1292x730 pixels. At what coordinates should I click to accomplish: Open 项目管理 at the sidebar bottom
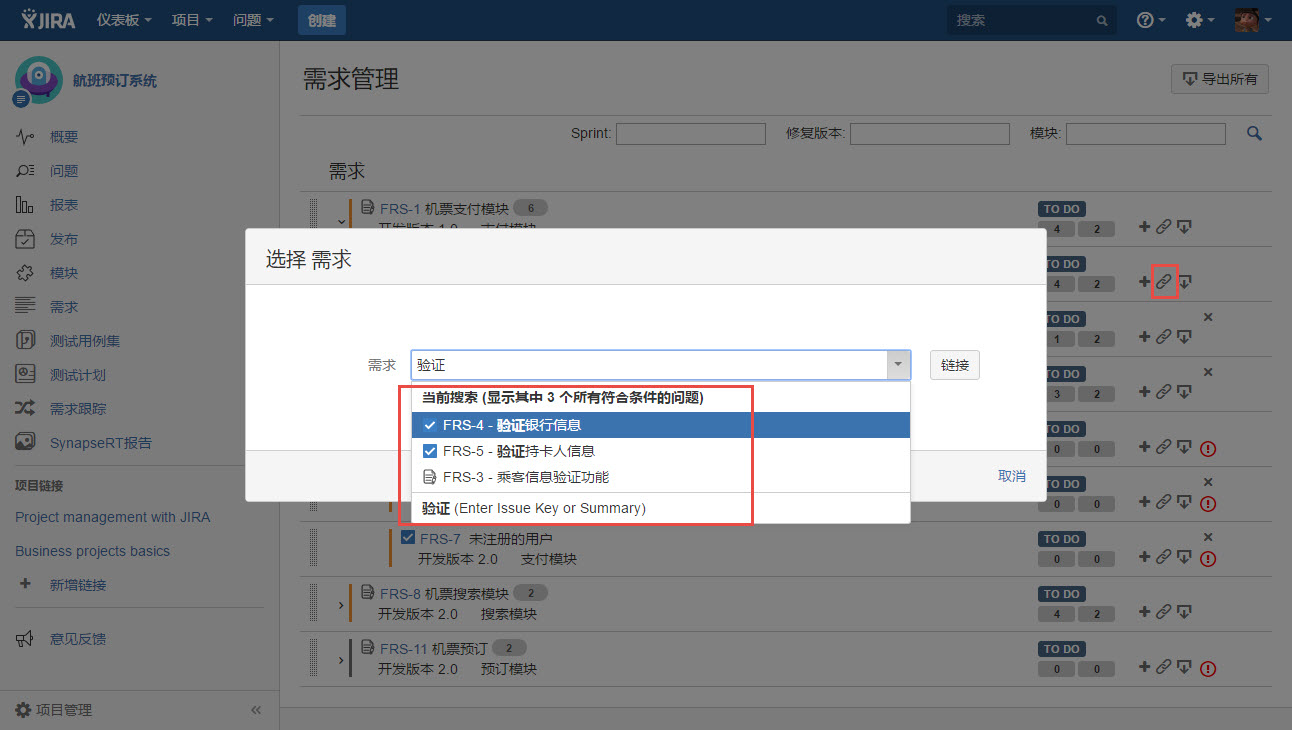click(54, 710)
